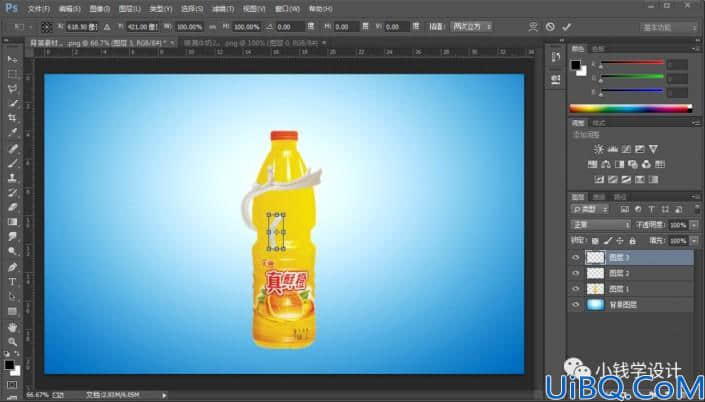Open the layer blend mode dropdown
This screenshot has height=402, width=705.
(x=600, y=225)
